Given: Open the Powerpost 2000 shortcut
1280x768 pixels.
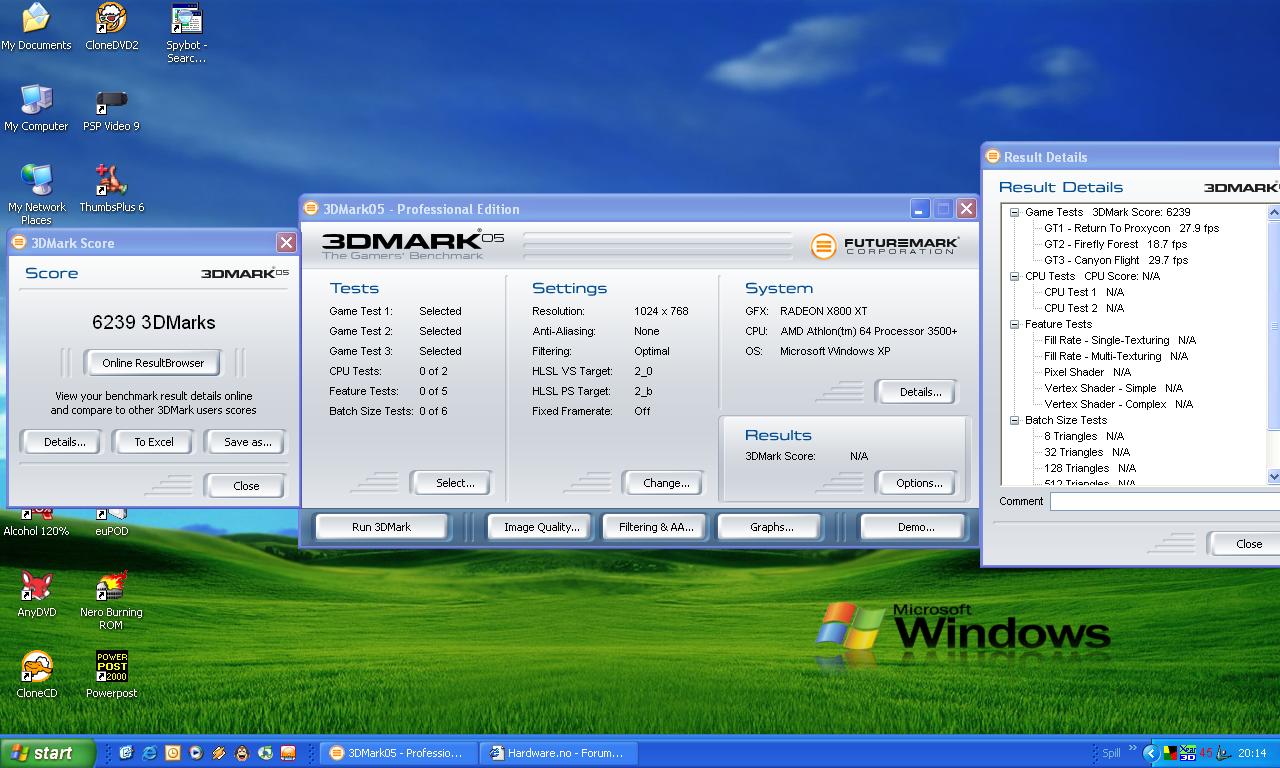Looking at the screenshot, I should point(111,675).
